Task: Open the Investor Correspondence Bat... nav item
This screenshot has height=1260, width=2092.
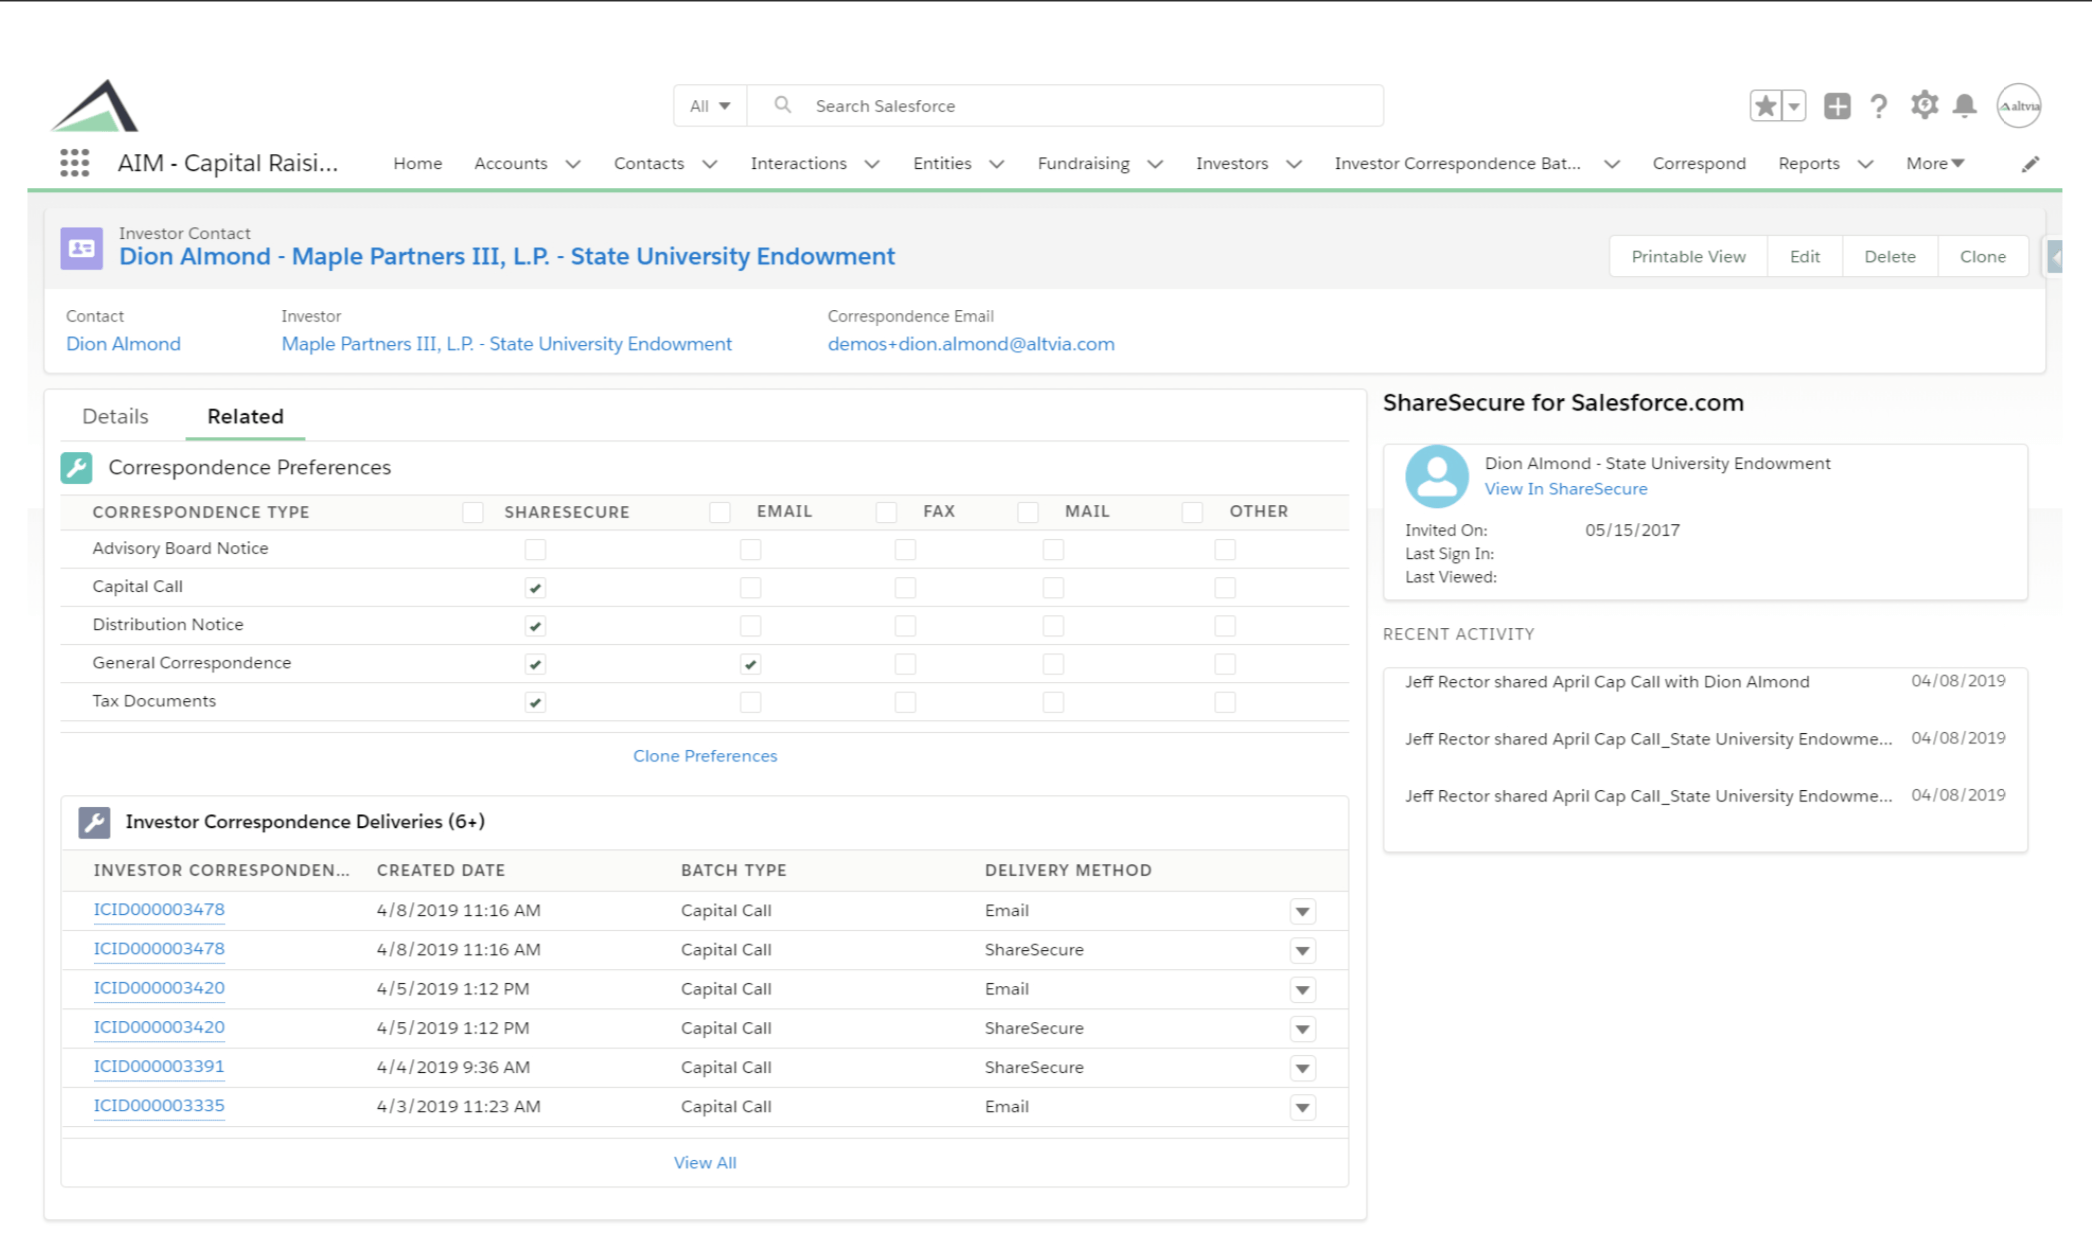Action: pyautogui.click(x=1457, y=163)
